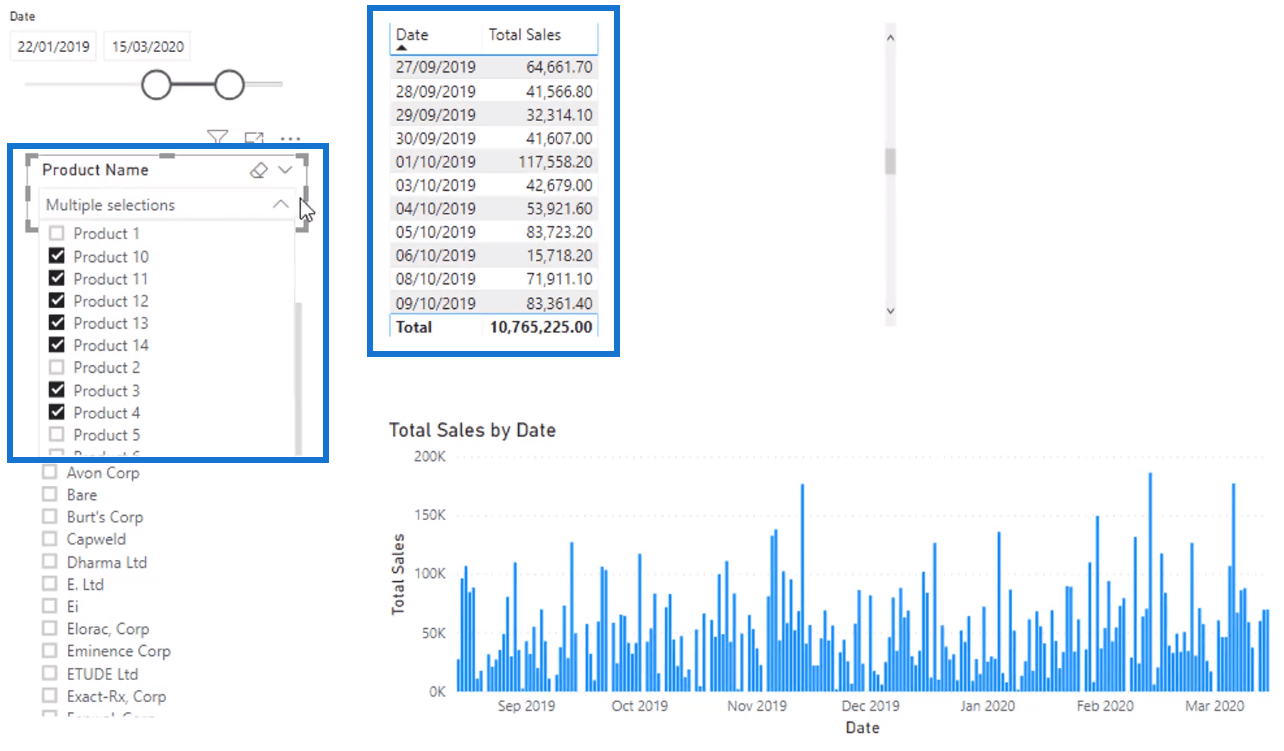Uncheck the Product 10 checkbox
This screenshot has width=1284, height=751.
[x=57, y=256]
